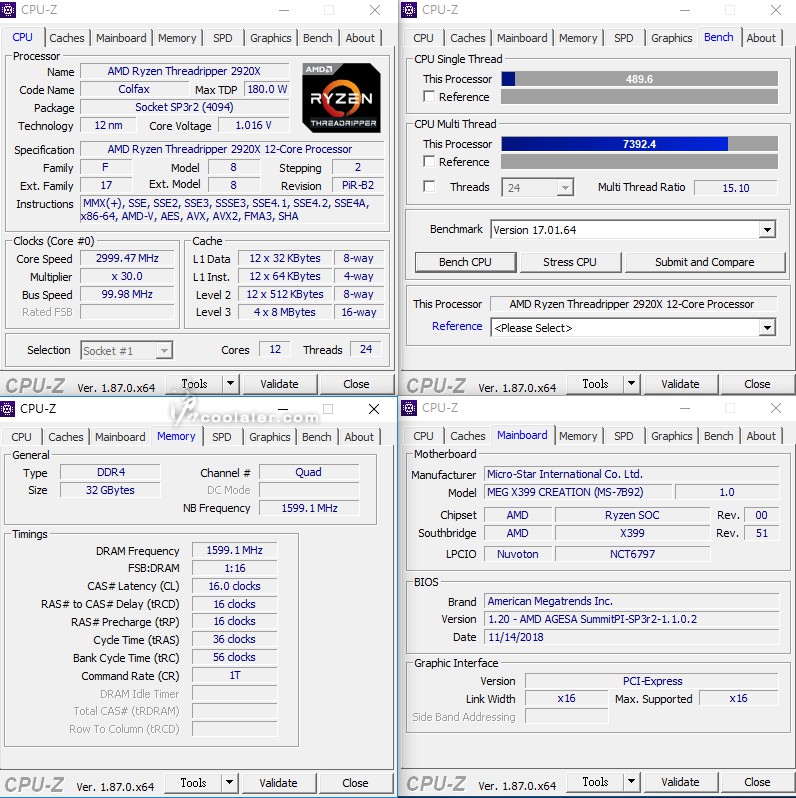Open SPD tab in Bench window
Image resolution: width=796 pixels, height=798 pixels.
coord(623,38)
